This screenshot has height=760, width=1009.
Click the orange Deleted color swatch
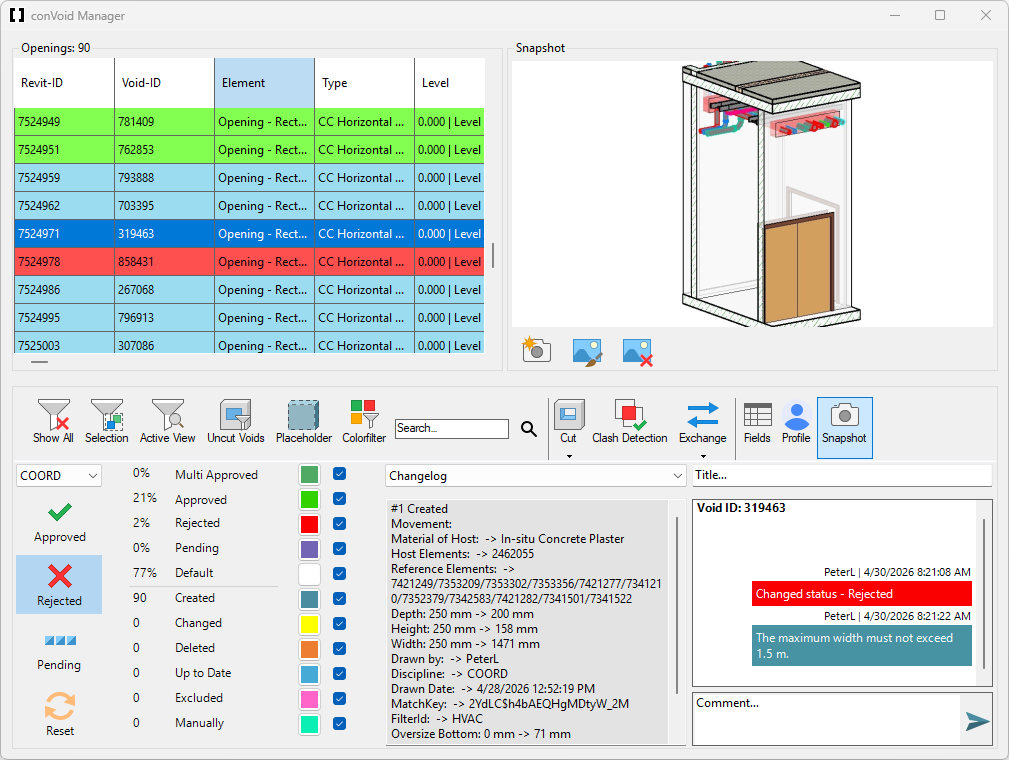(310, 649)
